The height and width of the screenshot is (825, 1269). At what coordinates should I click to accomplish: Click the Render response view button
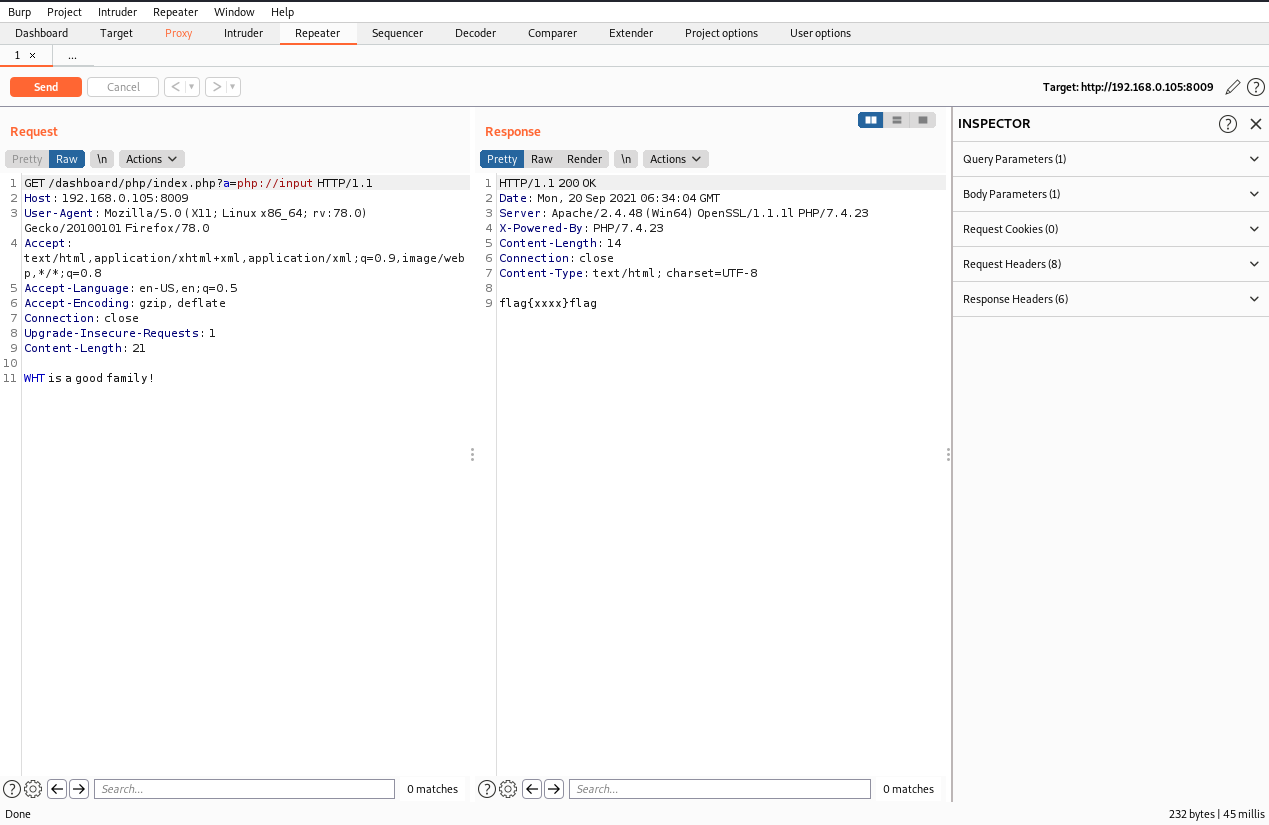pos(584,159)
